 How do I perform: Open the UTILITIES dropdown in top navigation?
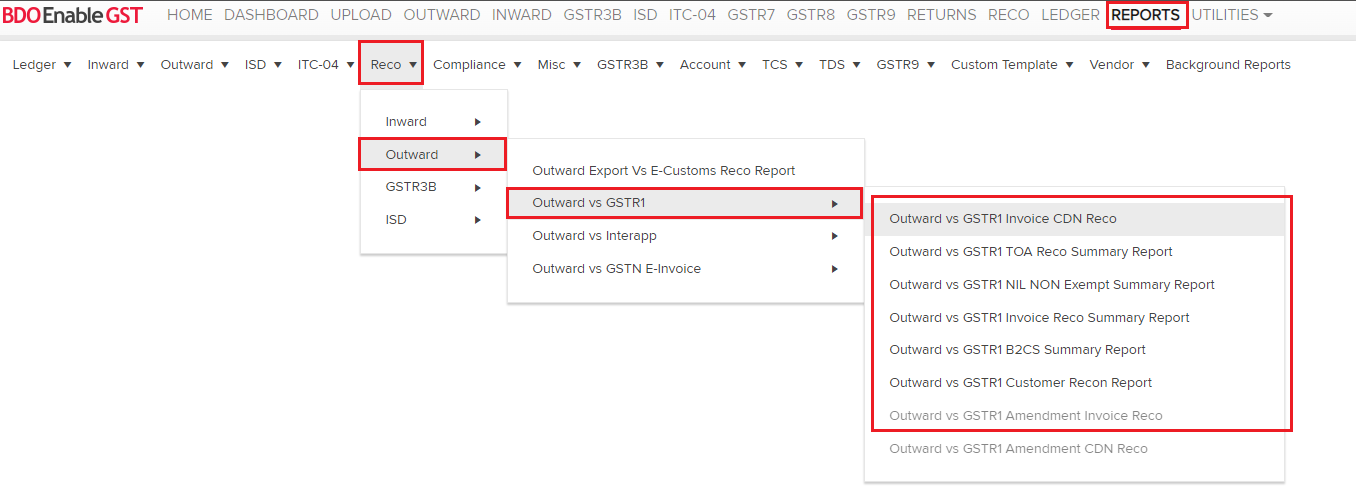click(x=1231, y=15)
